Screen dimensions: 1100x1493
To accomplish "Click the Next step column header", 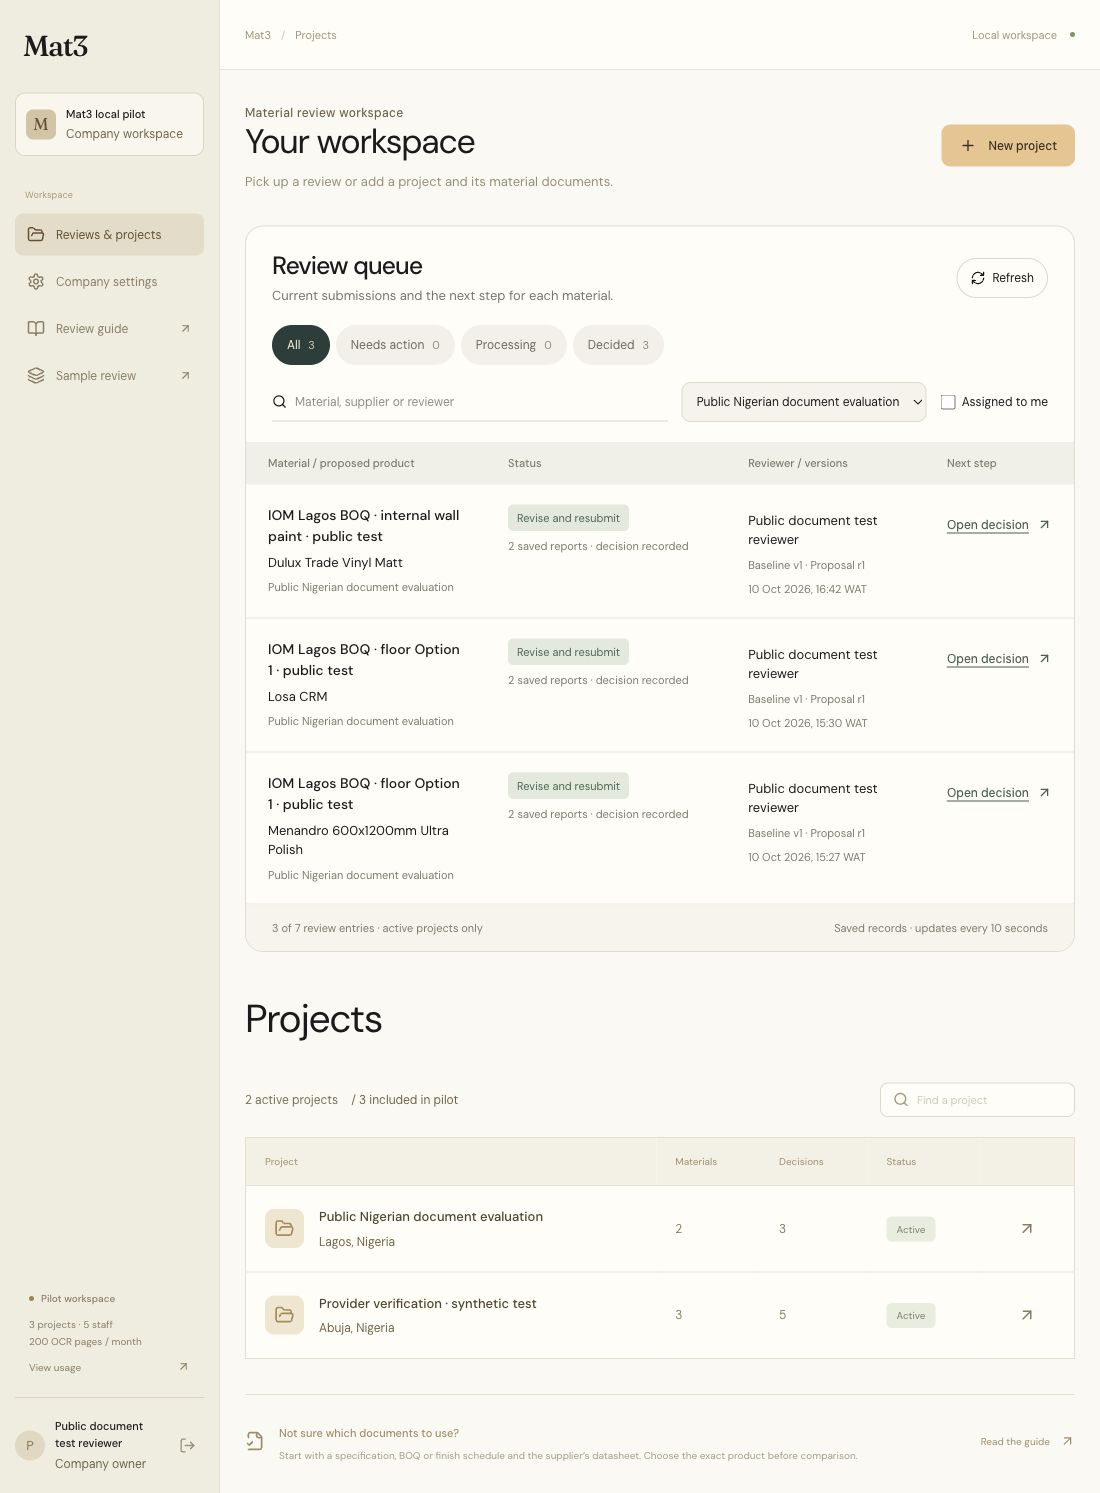I will (x=971, y=463).
